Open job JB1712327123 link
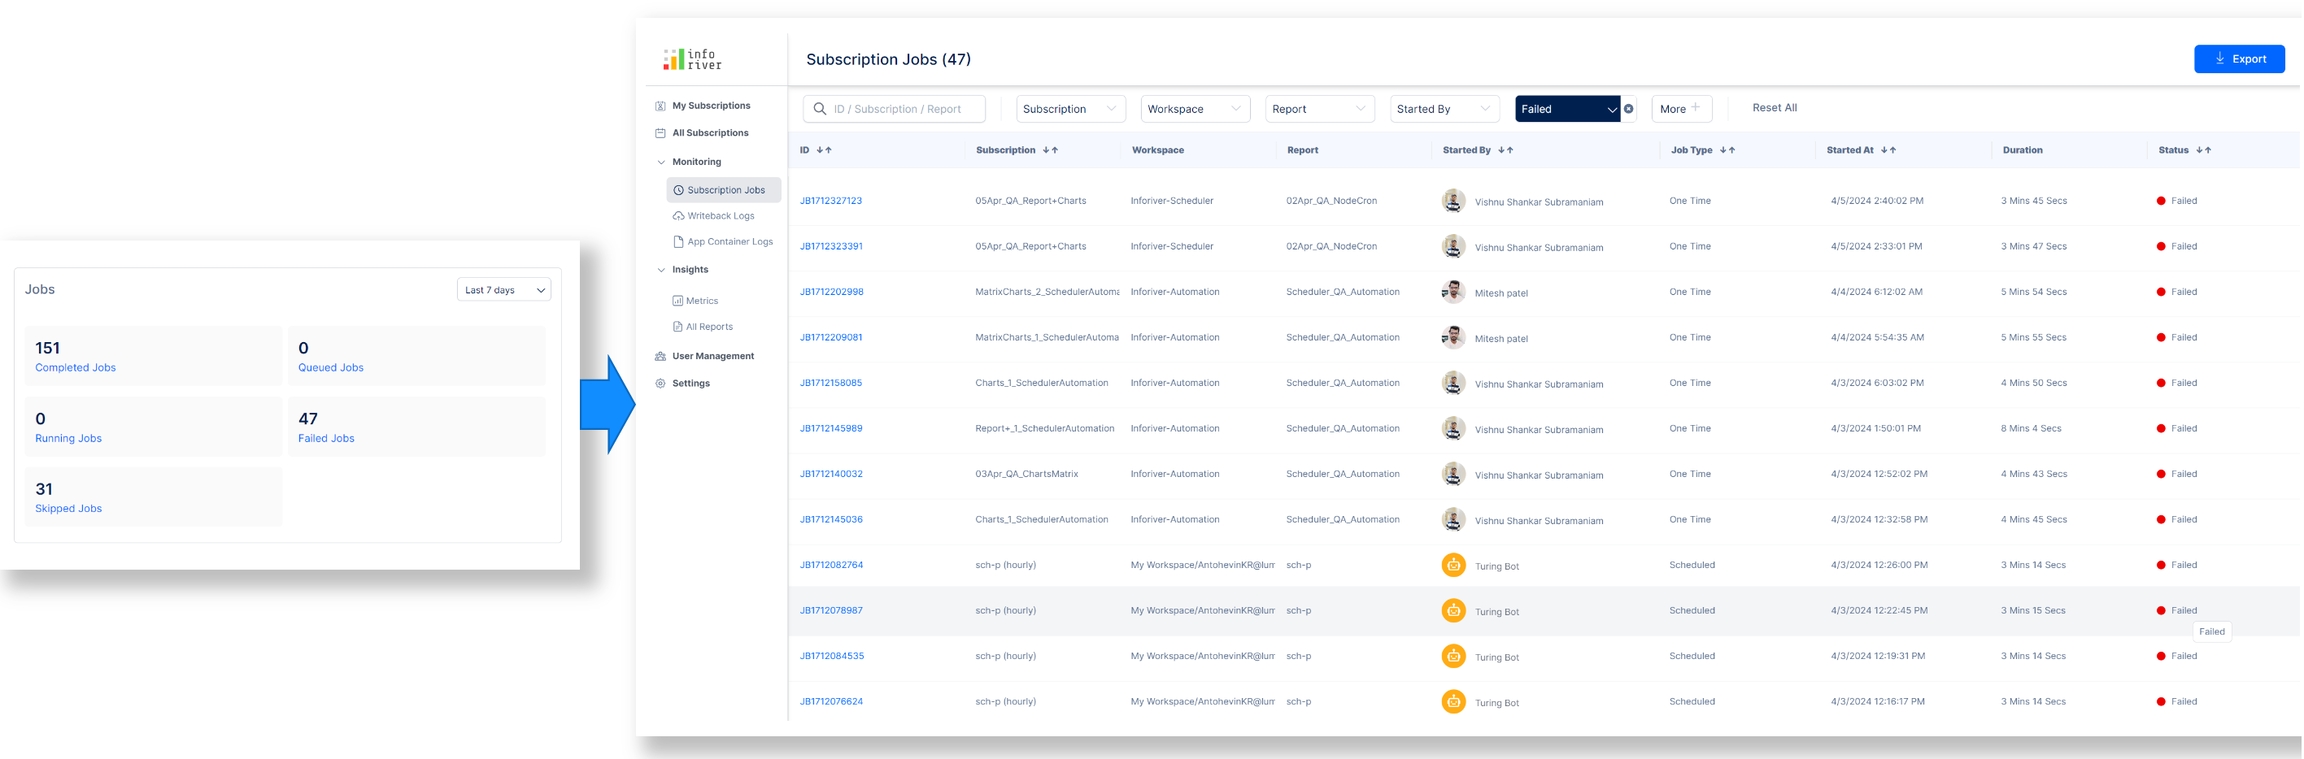 click(x=830, y=201)
